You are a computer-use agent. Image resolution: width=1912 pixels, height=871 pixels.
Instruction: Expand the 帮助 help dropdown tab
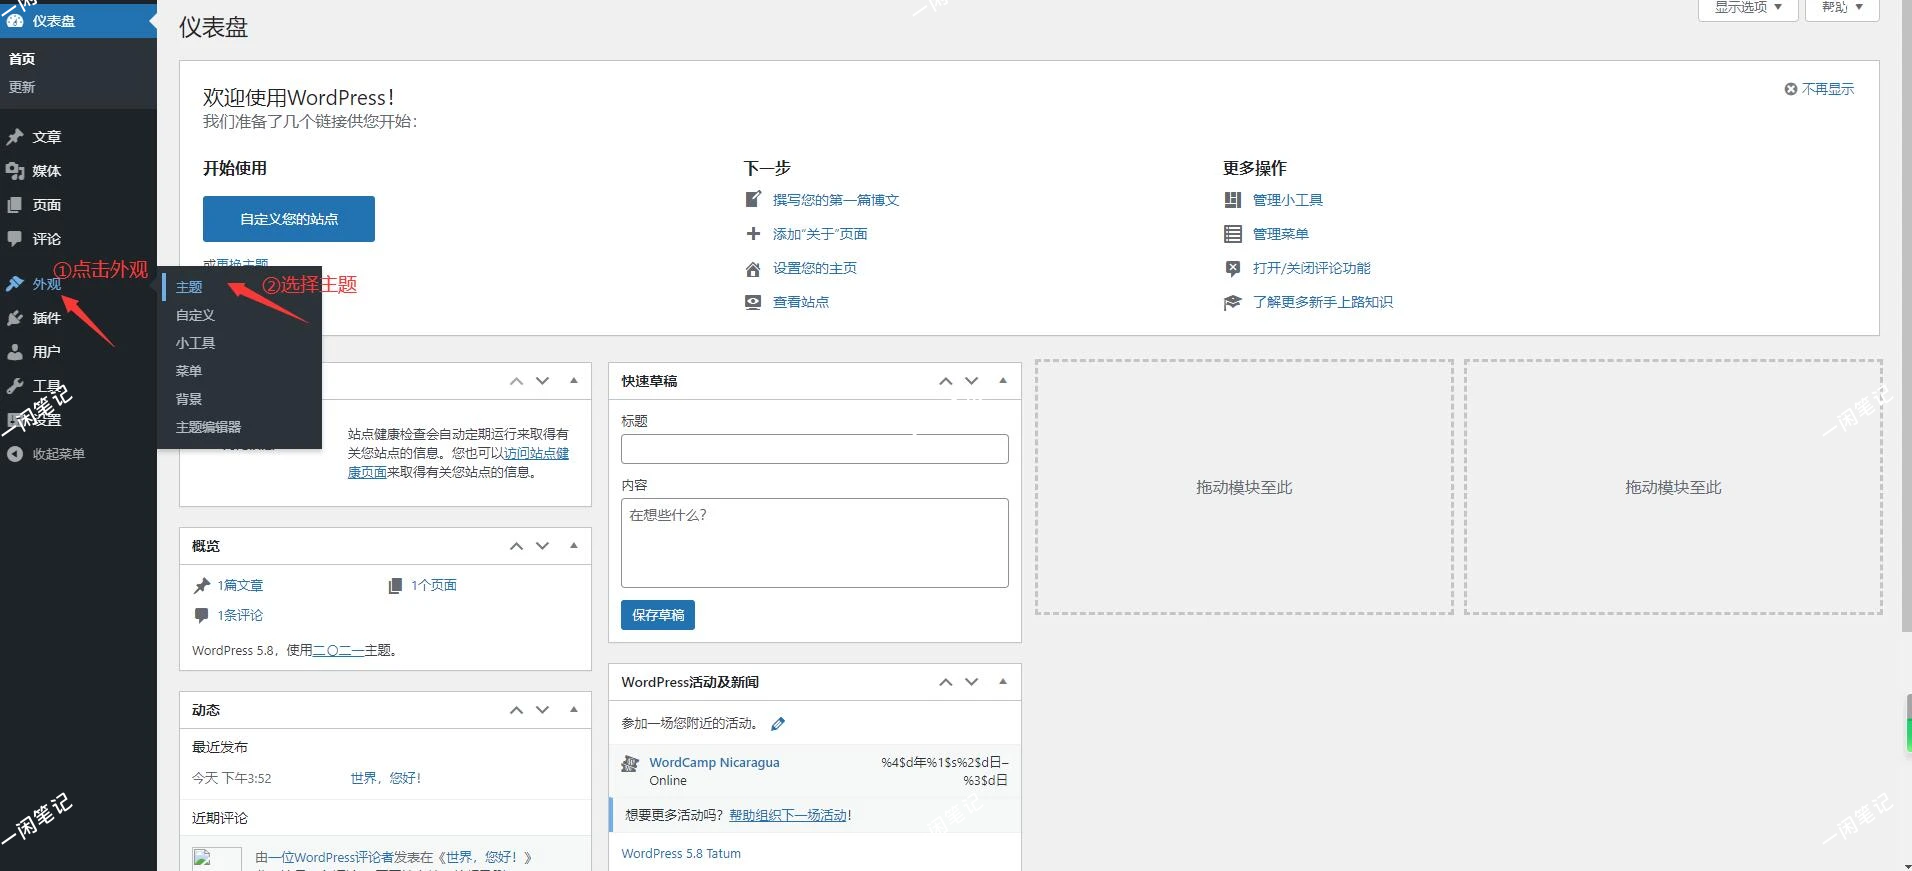(x=1841, y=8)
